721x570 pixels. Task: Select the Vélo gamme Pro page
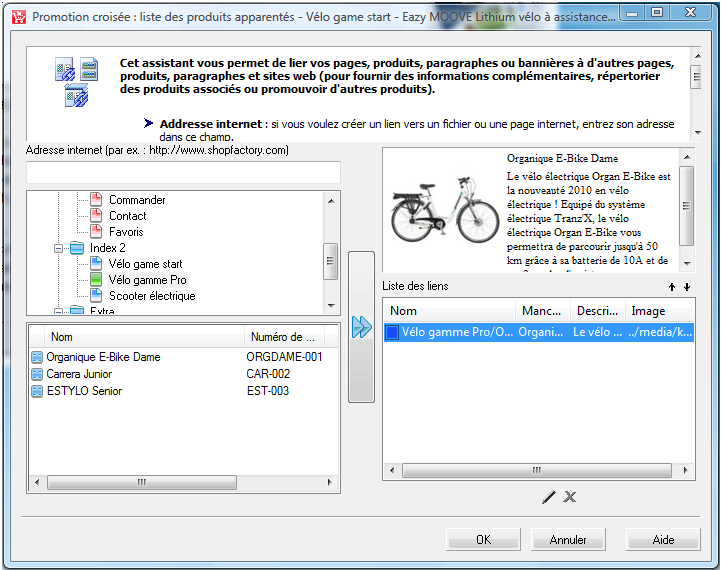click(147, 280)
